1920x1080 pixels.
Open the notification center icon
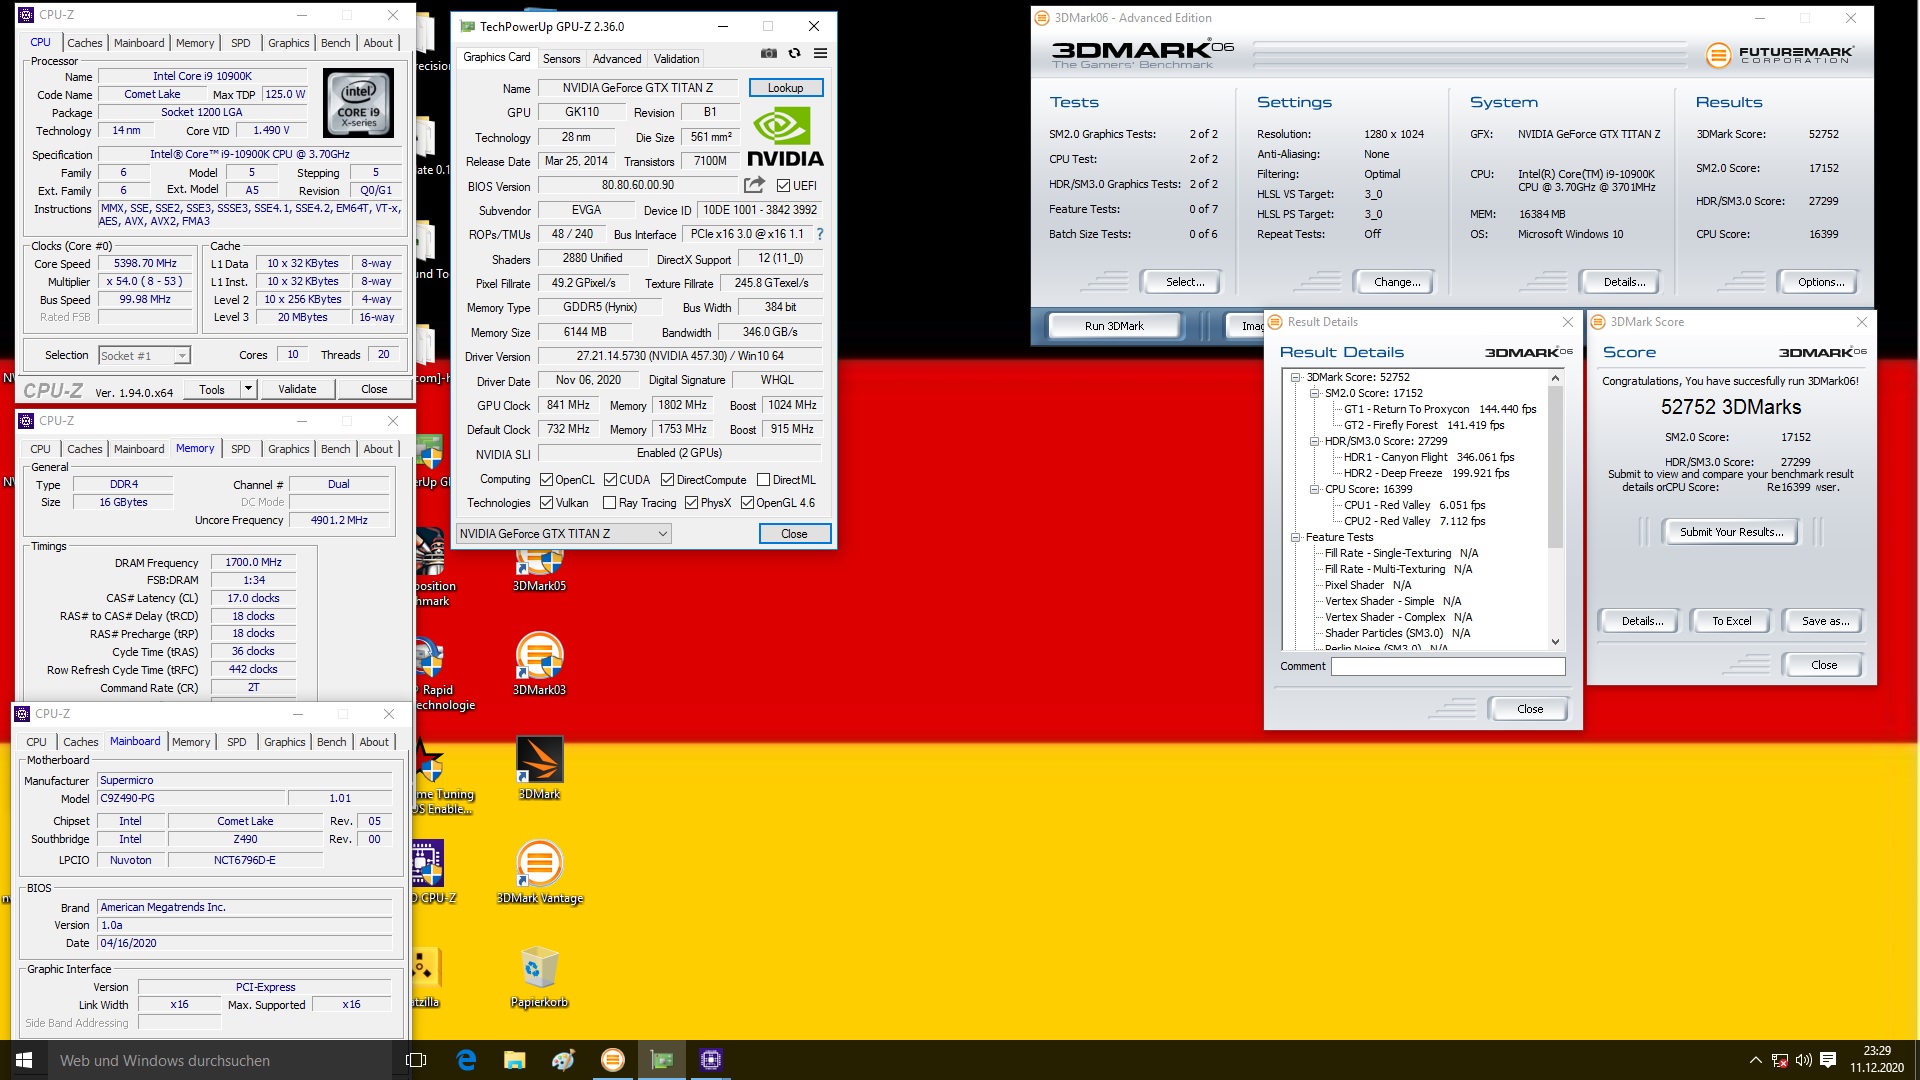pyautogui.click(x=1828, y=1060)
